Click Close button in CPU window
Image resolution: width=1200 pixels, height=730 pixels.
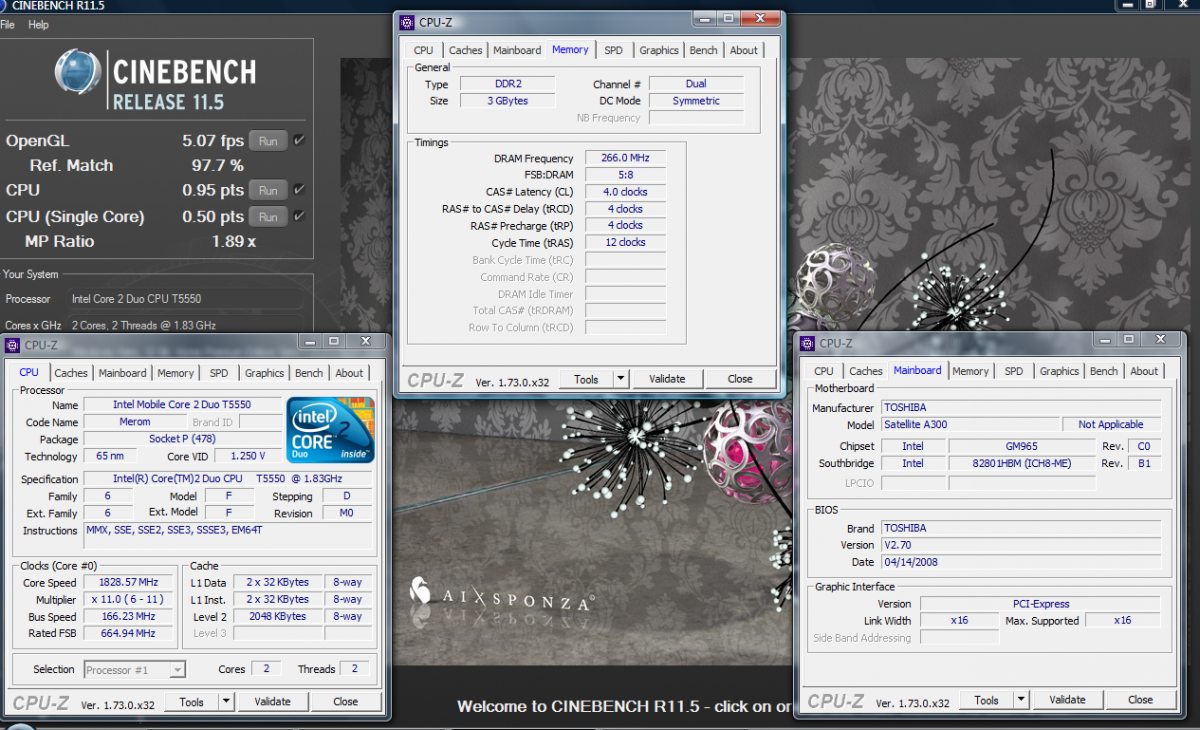[345, 702]
